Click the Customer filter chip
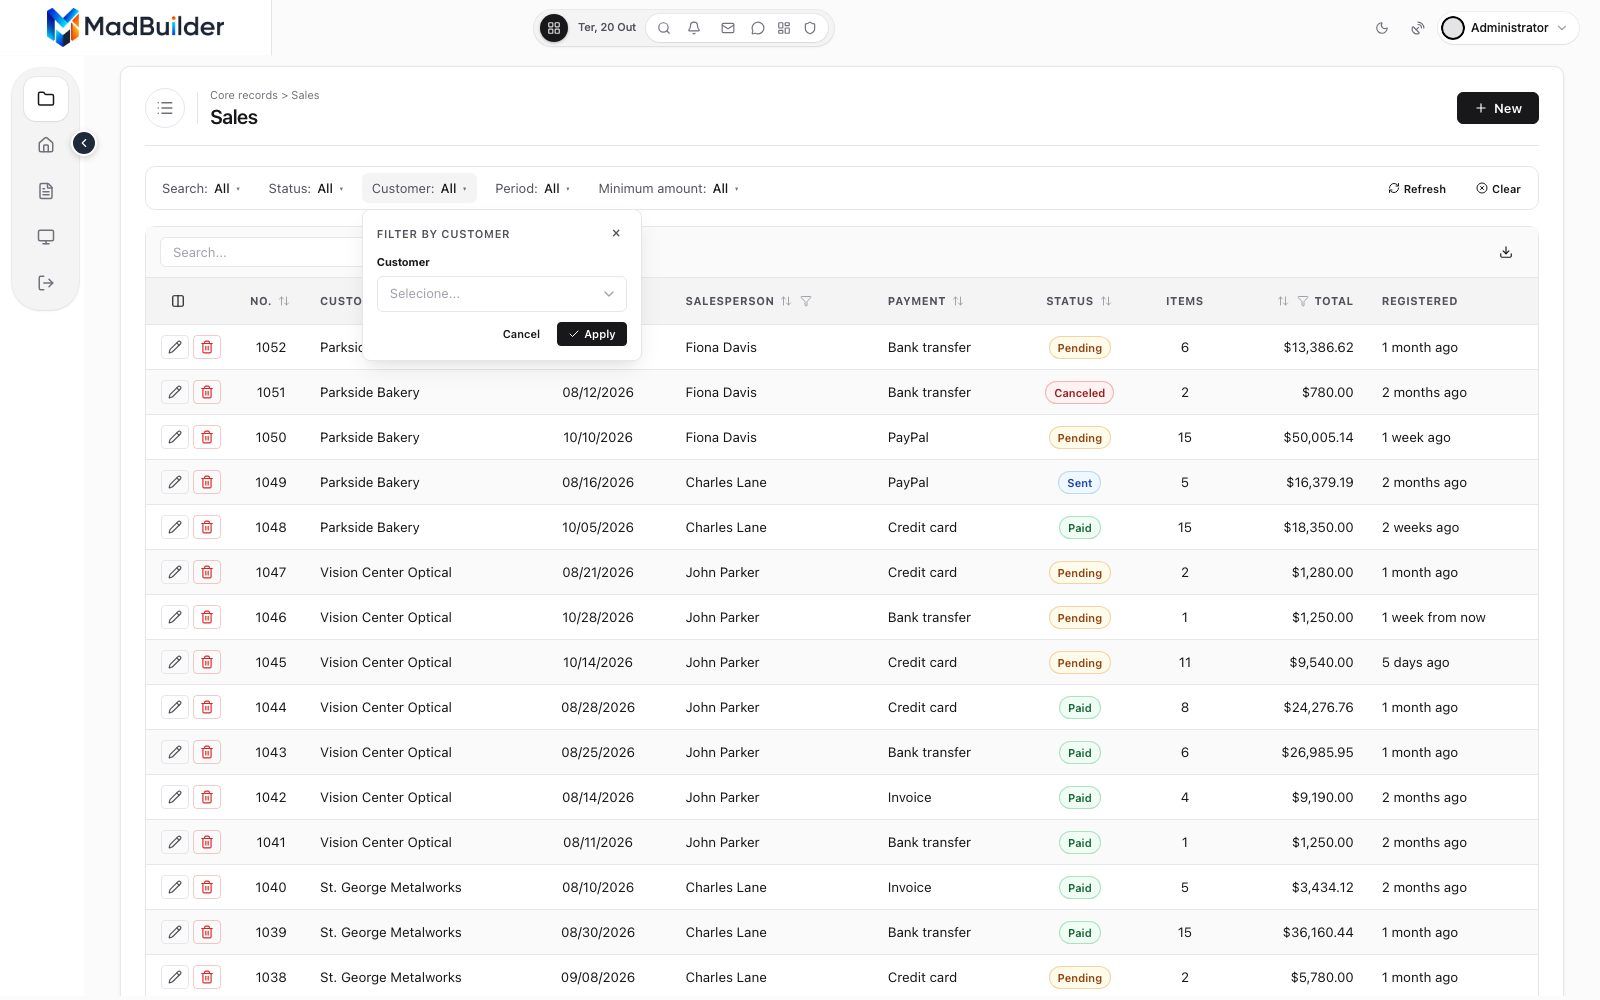Image resolution: width=1600 pixels, height=1000 pixels. coord(419,189)
